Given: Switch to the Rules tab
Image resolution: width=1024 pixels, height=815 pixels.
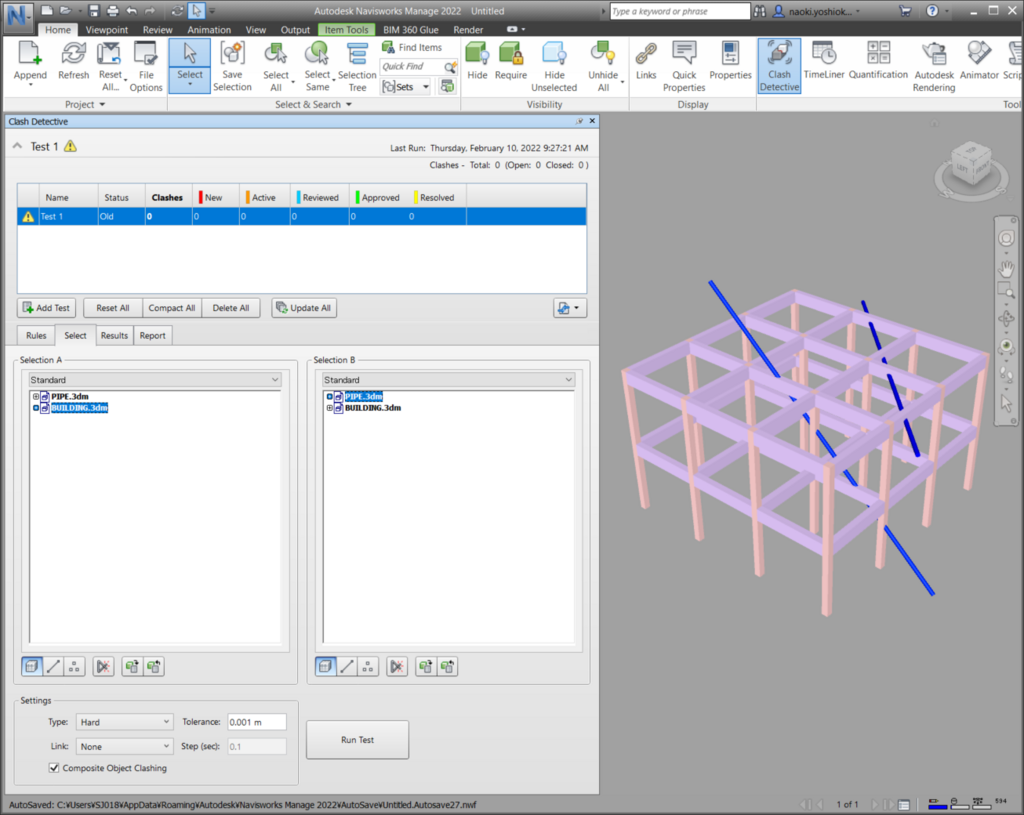Looking at the screenshot, I should pyautogui.click(x=36, y=336).
